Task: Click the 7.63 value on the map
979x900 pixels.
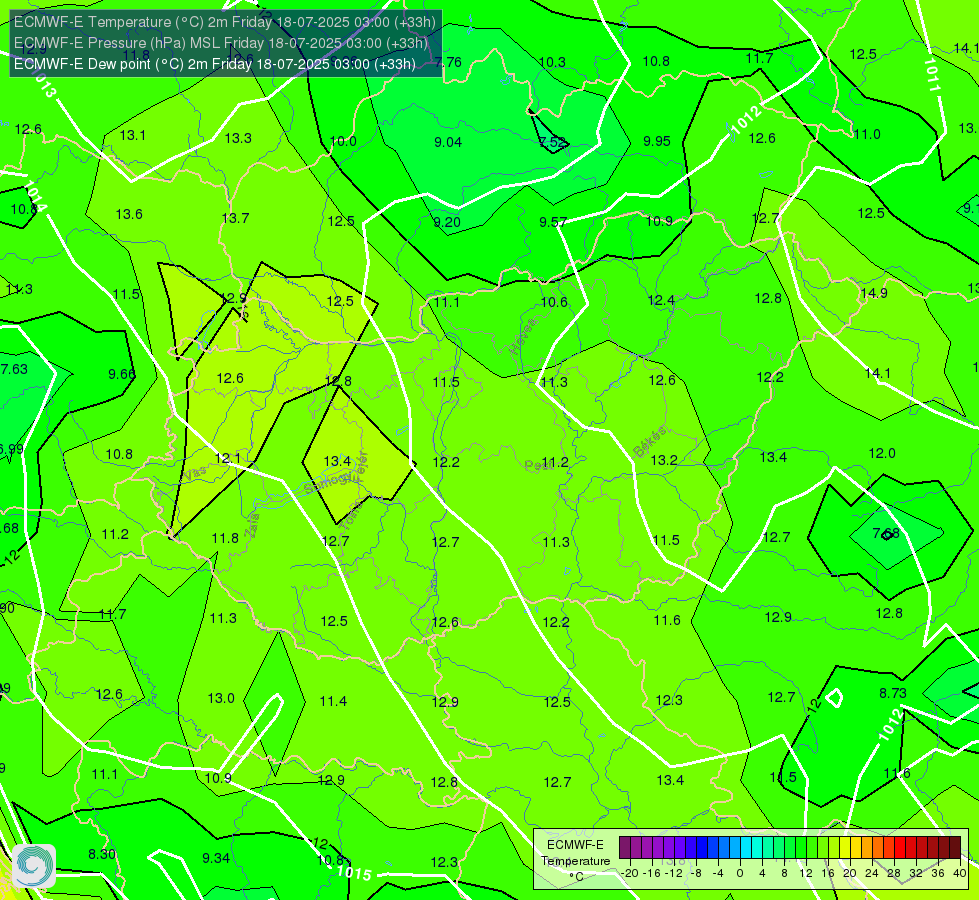Action: coord(14,369)
